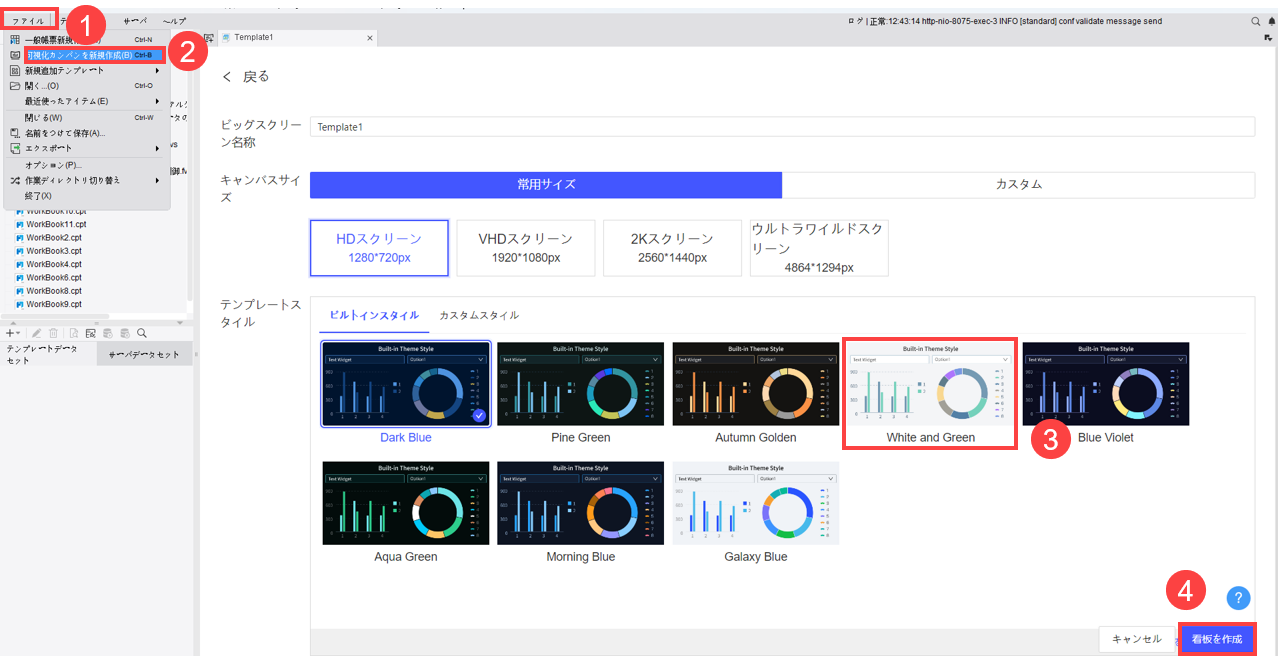
Task: Open the blue help question-mark icon
Action: tap(1238, 598)
